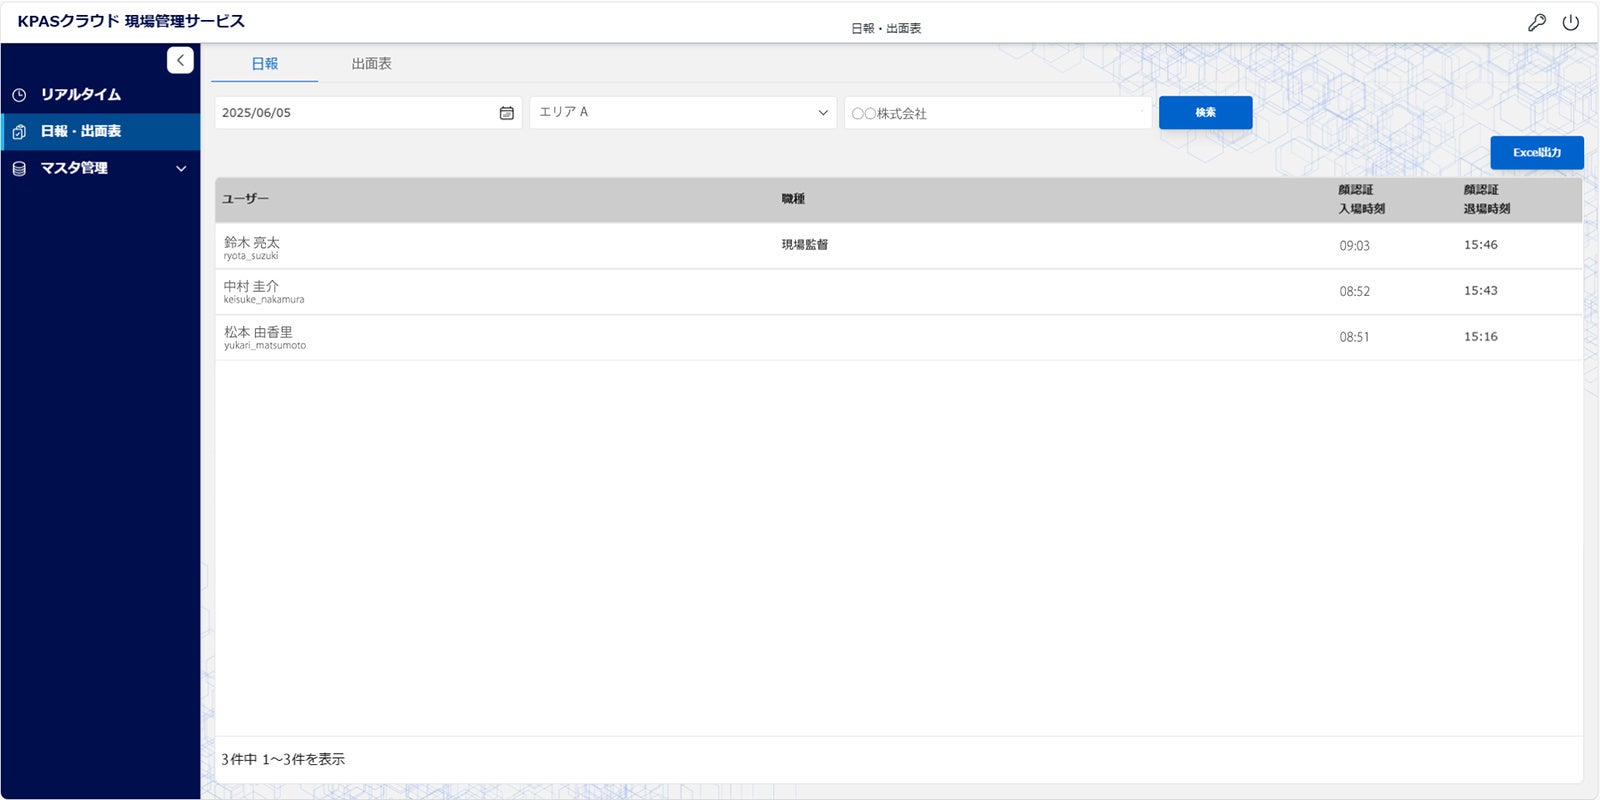Click the ユーザー column header
Screen dimensions: 1600x800
click(x=246, y=199)
